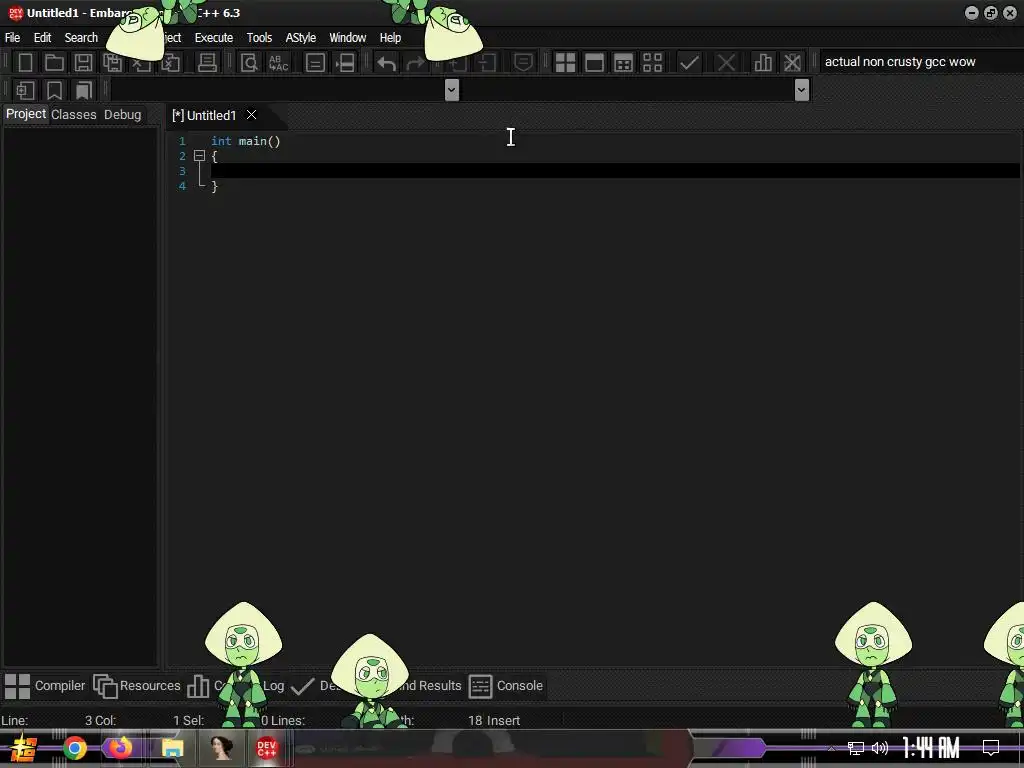
Task: Click the Go to line toolbar icon
Action: point(345,63)
